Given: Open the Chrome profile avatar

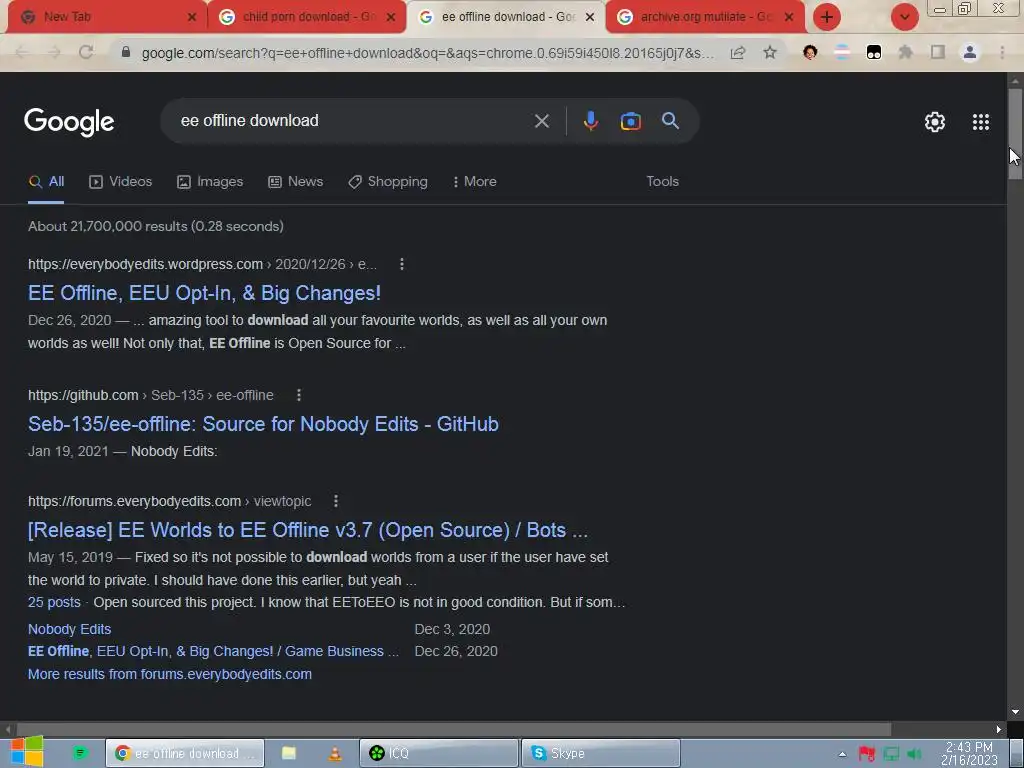Looking at the screenshot, I should [970, 52].
